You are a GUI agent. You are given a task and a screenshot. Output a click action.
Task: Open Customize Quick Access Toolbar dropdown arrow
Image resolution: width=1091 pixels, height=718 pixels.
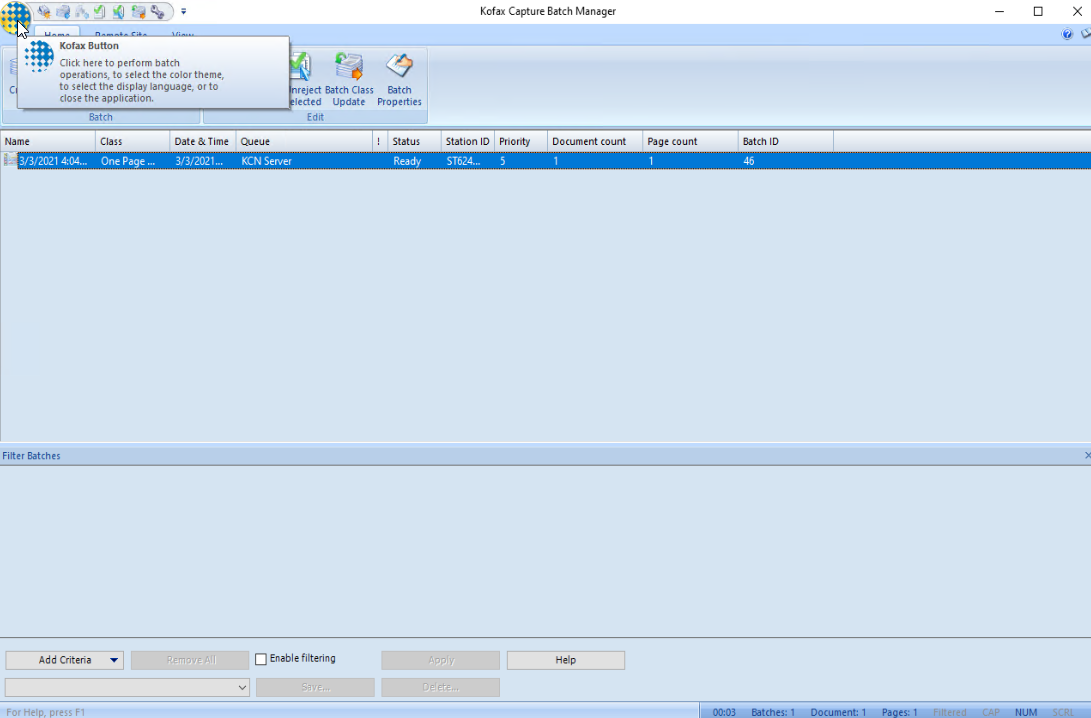pos(184,12)
